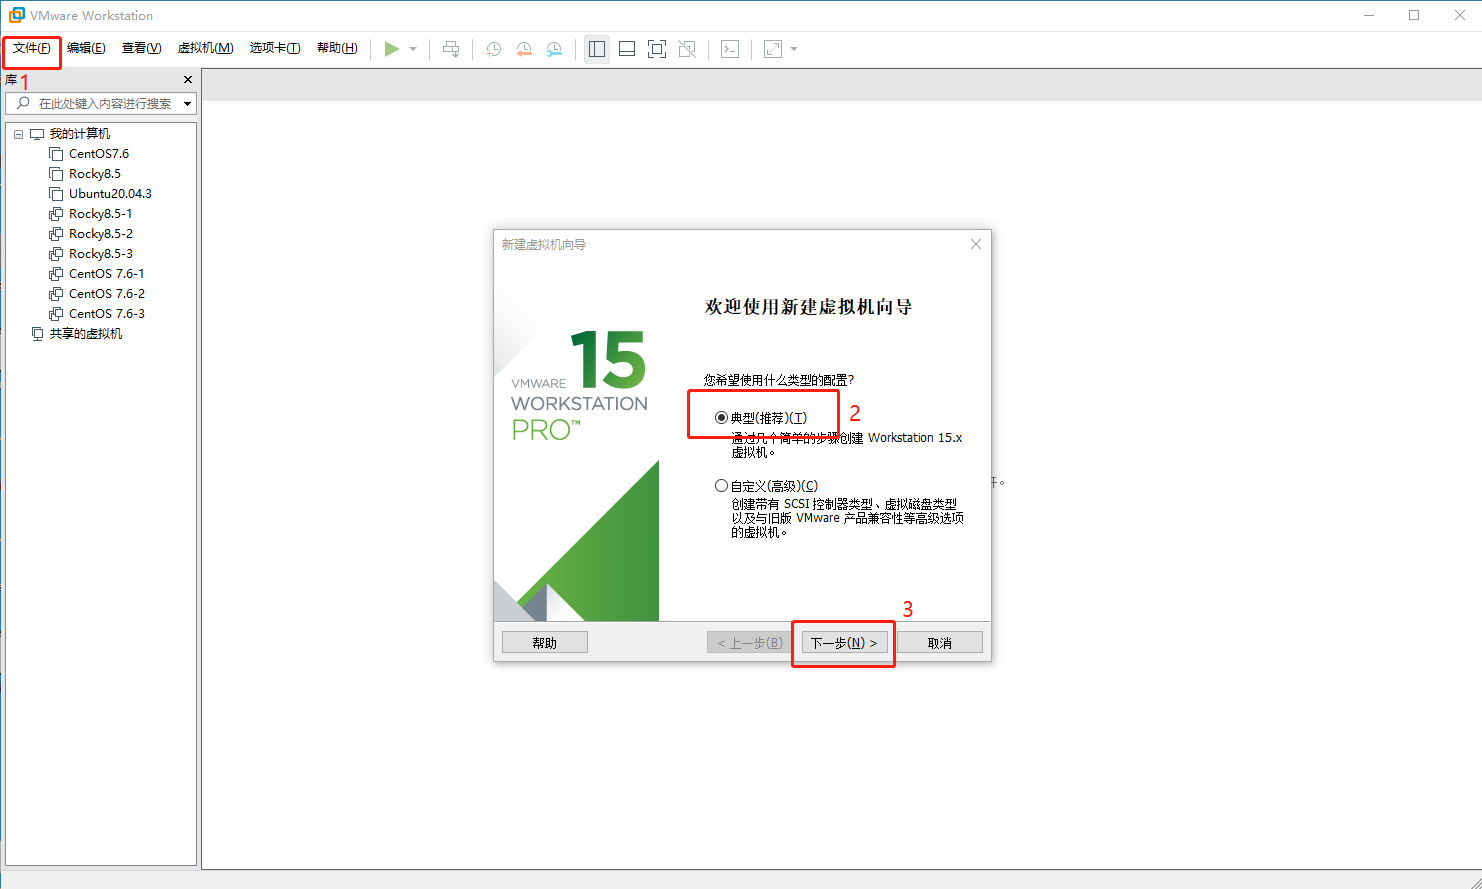Select the CentOS 7.6-1 cloned VM

click(x=107, y=274)
